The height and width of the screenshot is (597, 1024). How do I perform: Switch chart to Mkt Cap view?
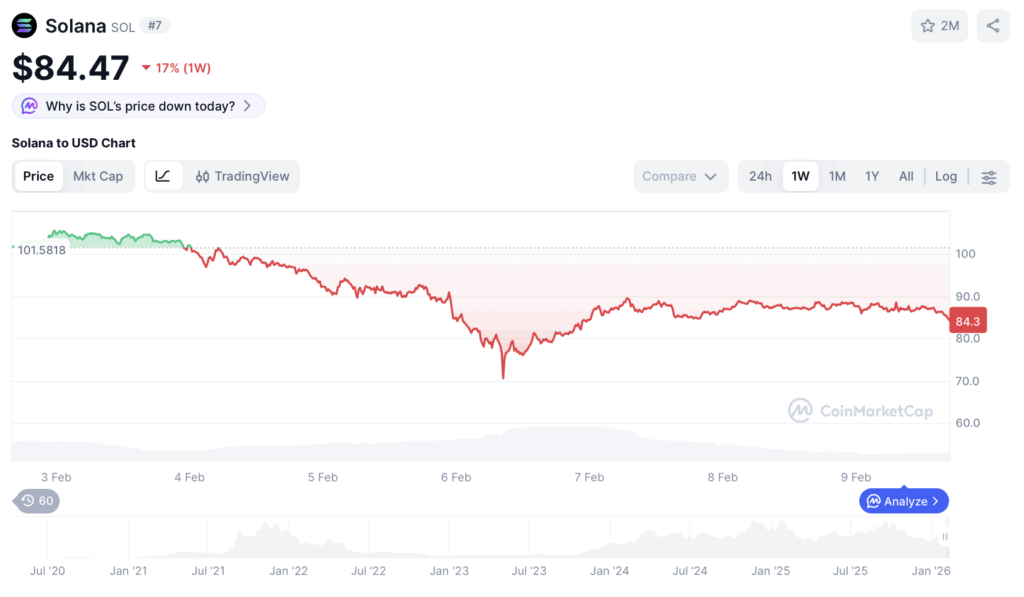(x=98, y=176)
